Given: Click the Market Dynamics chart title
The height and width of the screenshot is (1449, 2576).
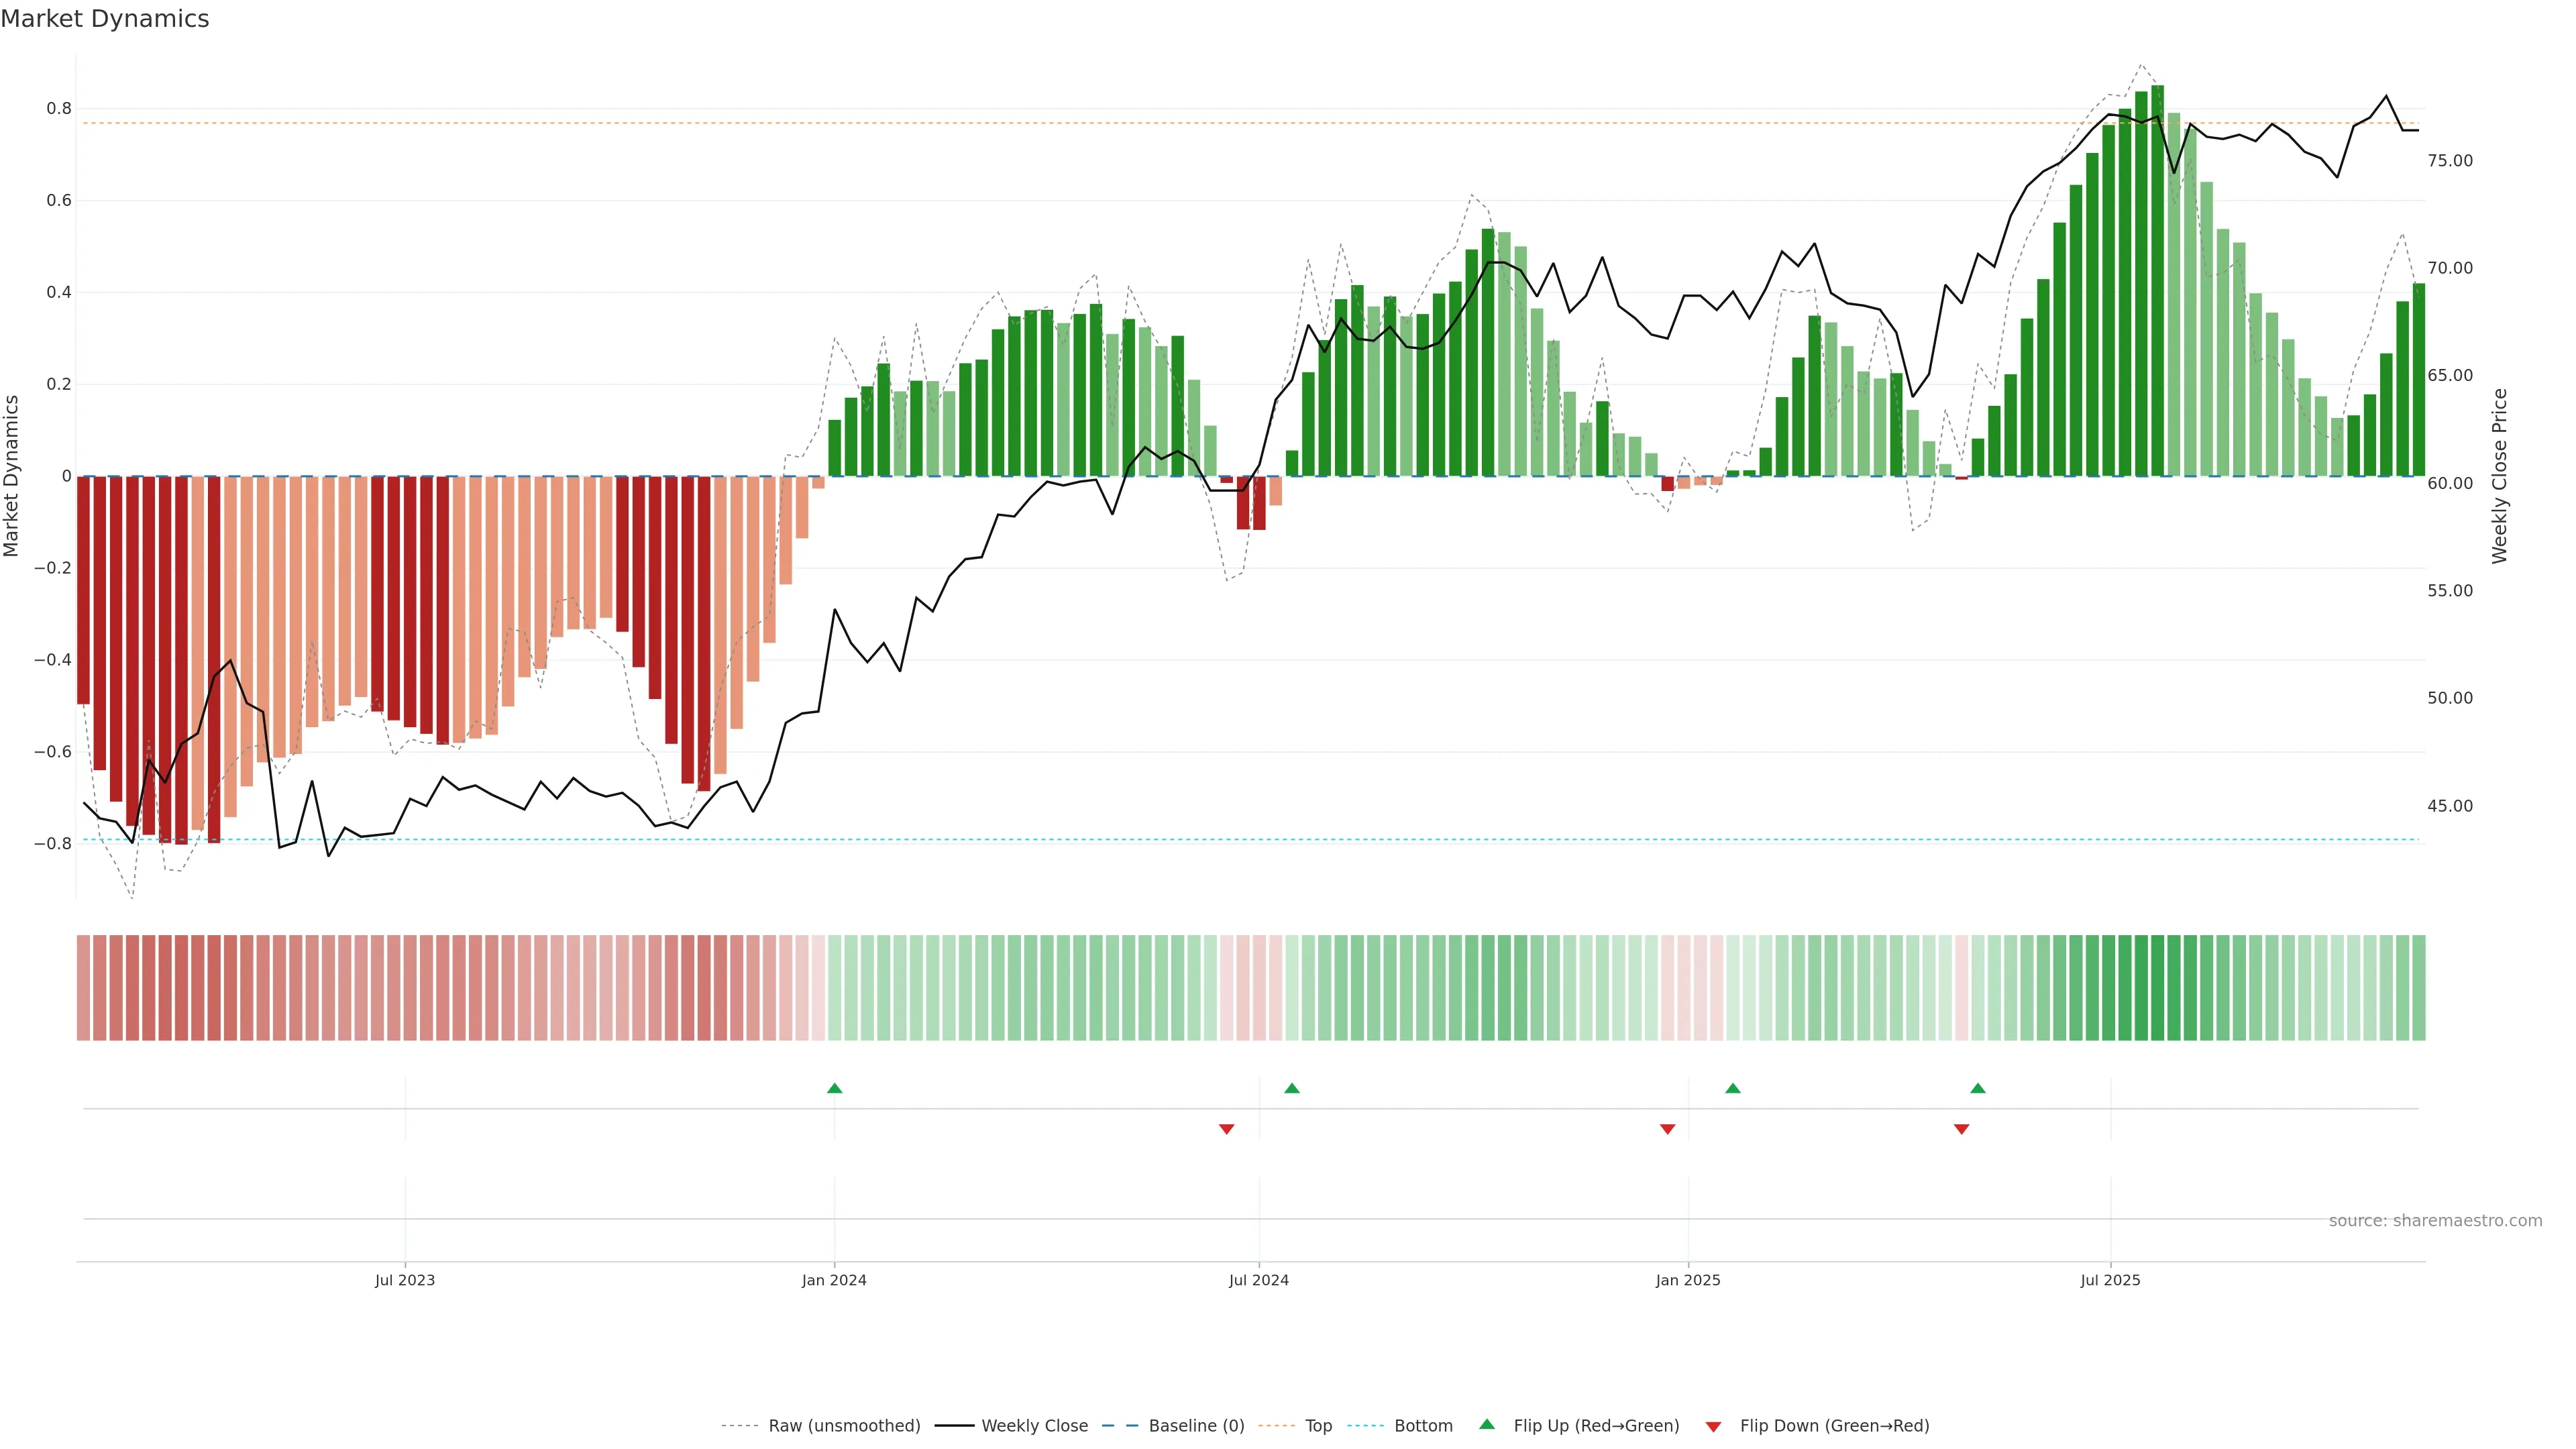Looking at the screenshot, I should pyautogui.click(x=105, y=19).
